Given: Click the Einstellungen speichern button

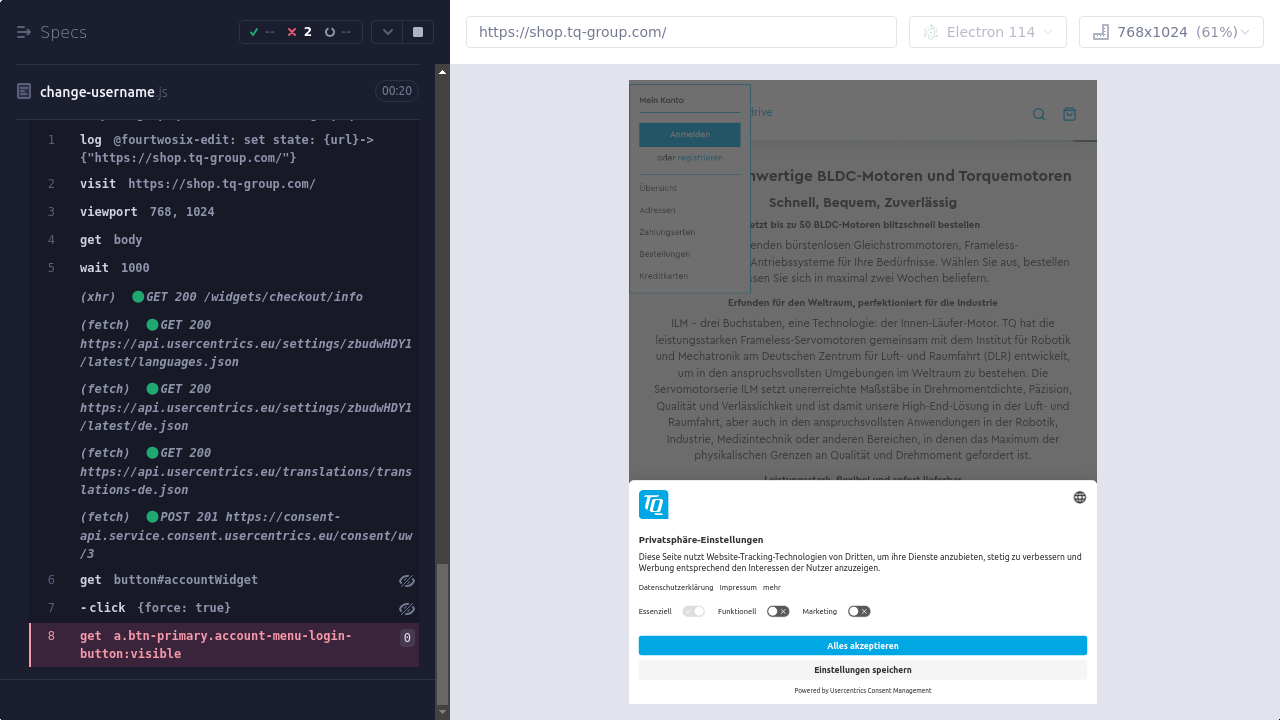Looking at the screenshot, I should tap(862, 670).
